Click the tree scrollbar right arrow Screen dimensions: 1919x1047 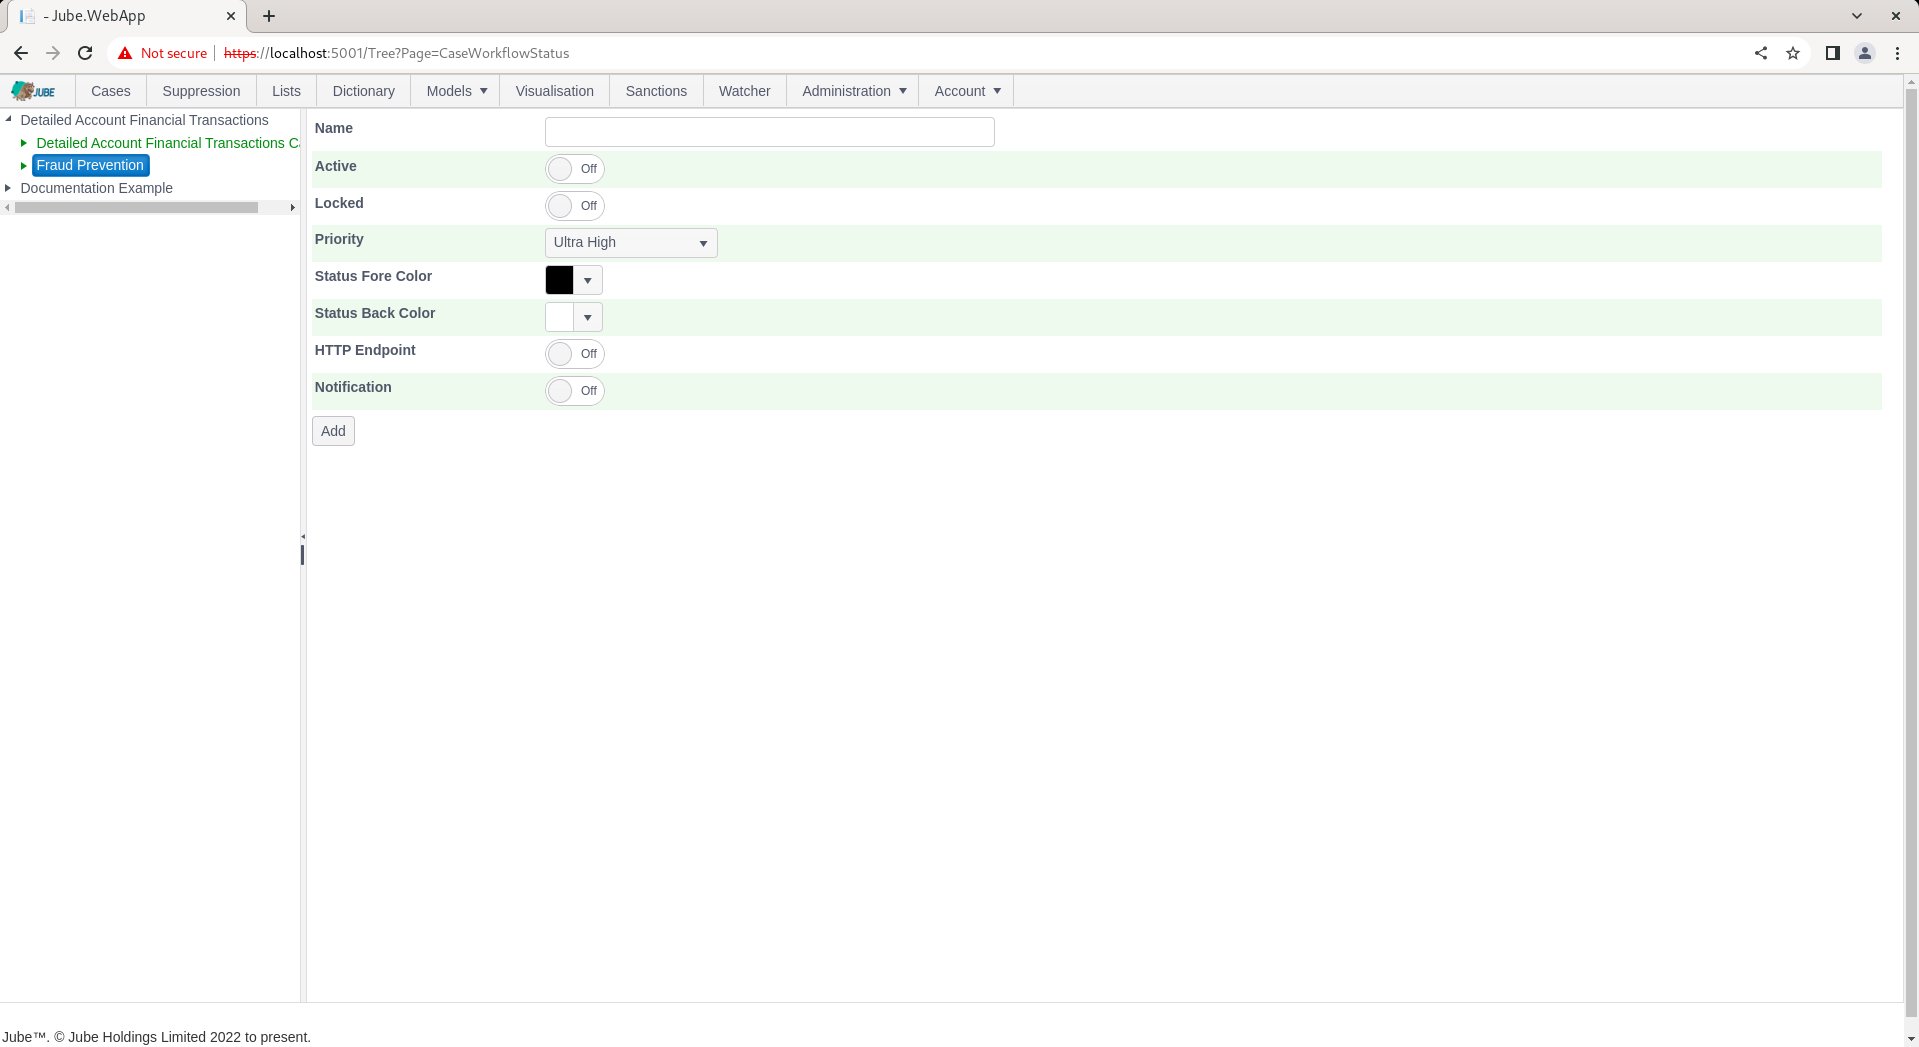pos(293,208)
